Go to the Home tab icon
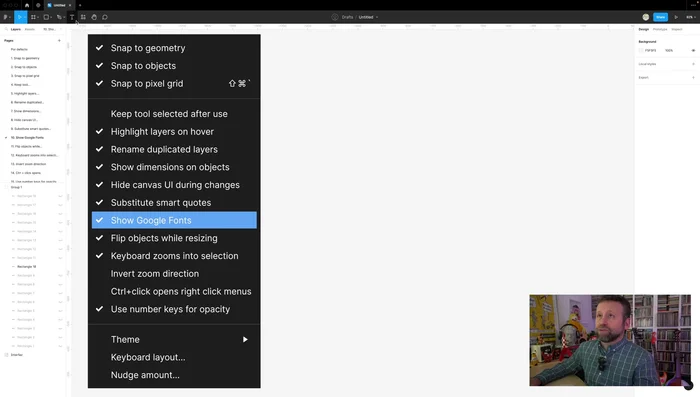The image size is (700, 397). (27, 5)
